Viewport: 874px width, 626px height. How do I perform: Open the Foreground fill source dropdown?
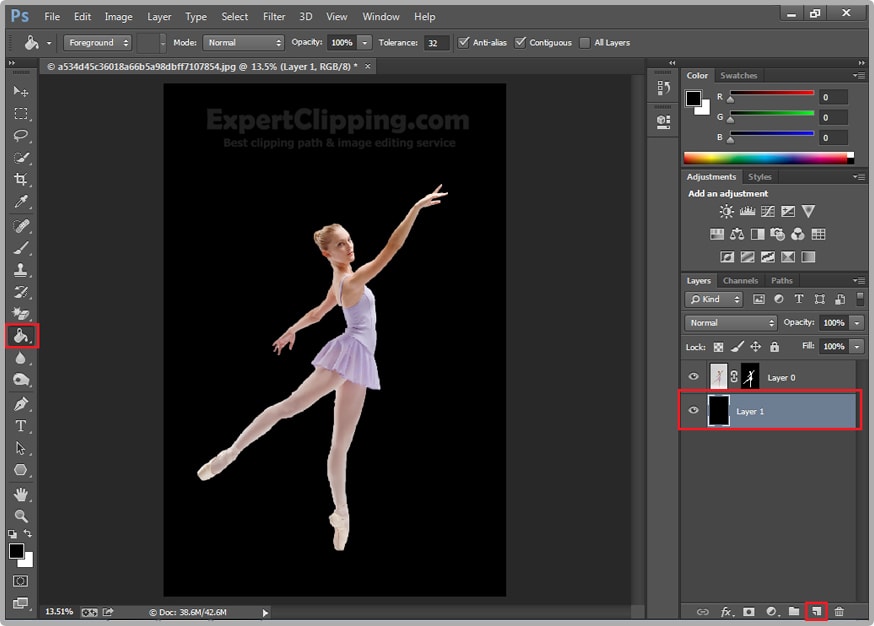pyautogui.click(x=98, y=43)
